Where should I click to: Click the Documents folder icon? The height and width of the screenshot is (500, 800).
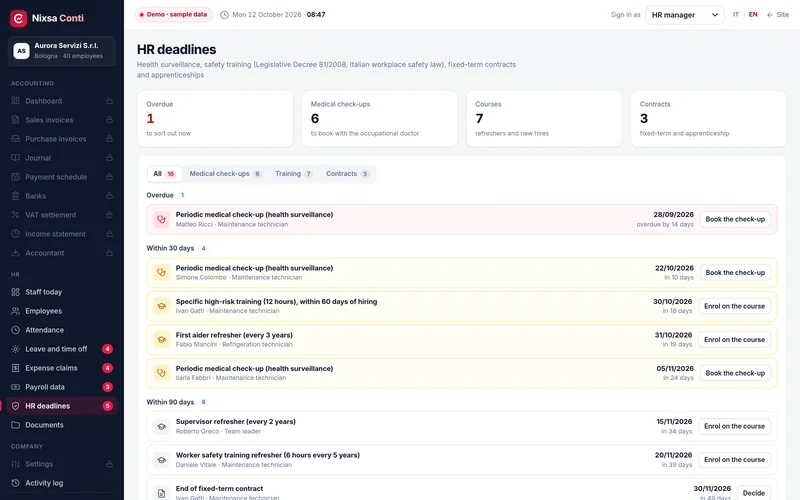pos(15,425)
